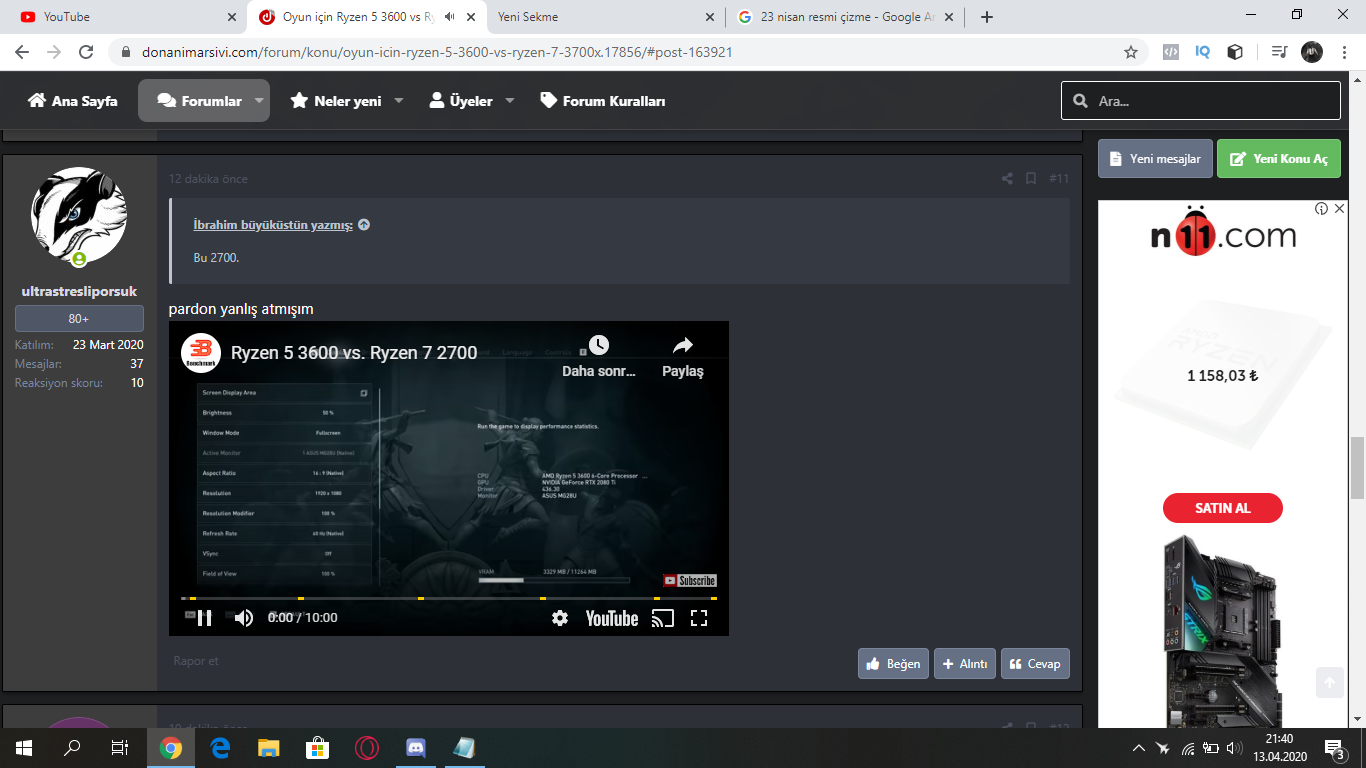Enter fullscreen for the video
Screen dimensions: 1366x768
pos(699,618)
